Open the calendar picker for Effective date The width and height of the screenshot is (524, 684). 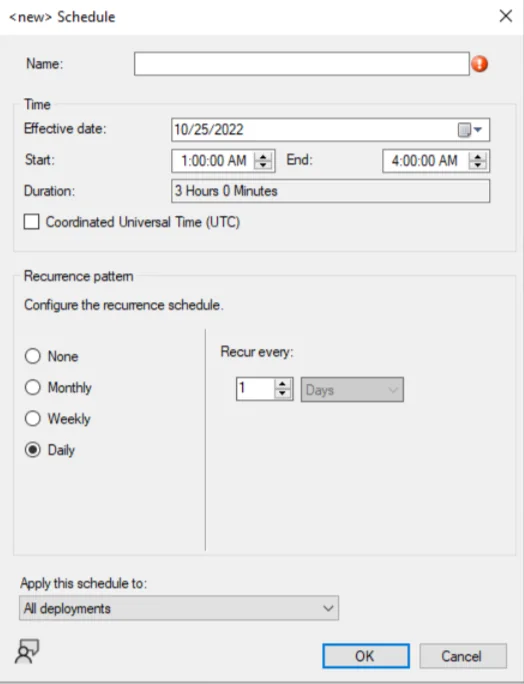(x=470, y=130)
